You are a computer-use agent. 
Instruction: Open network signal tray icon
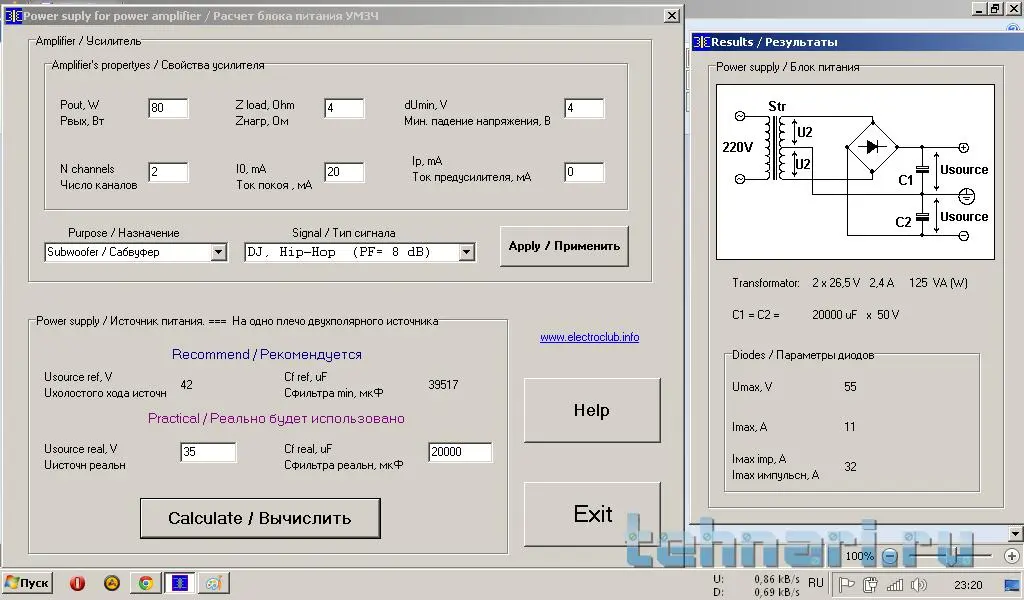coord(894,584)
